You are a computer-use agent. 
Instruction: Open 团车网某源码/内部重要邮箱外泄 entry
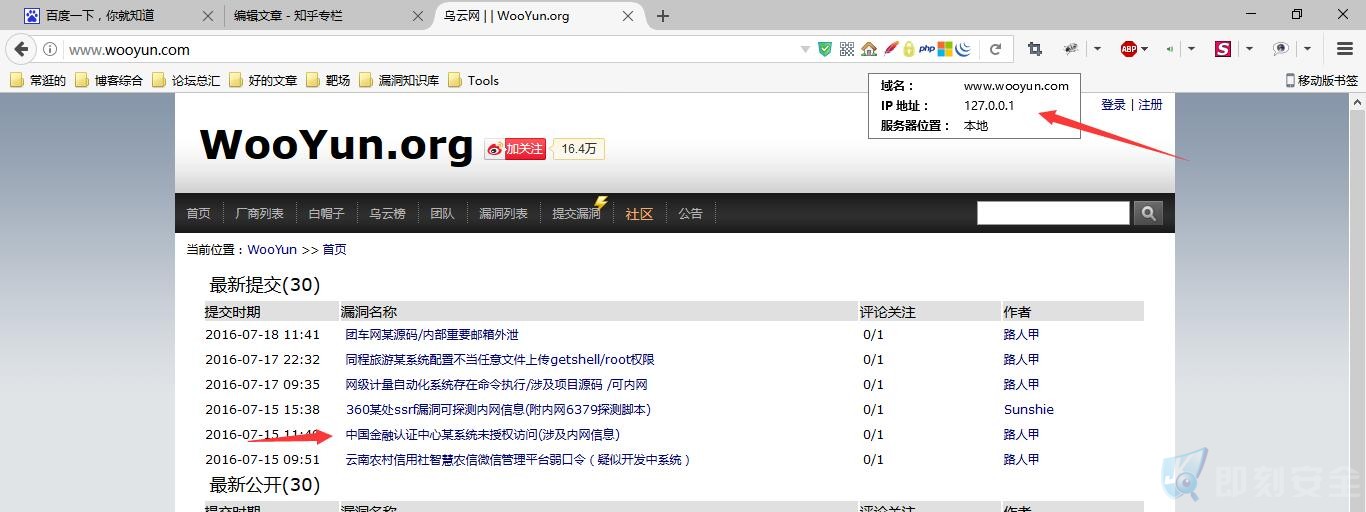[432, 334]
